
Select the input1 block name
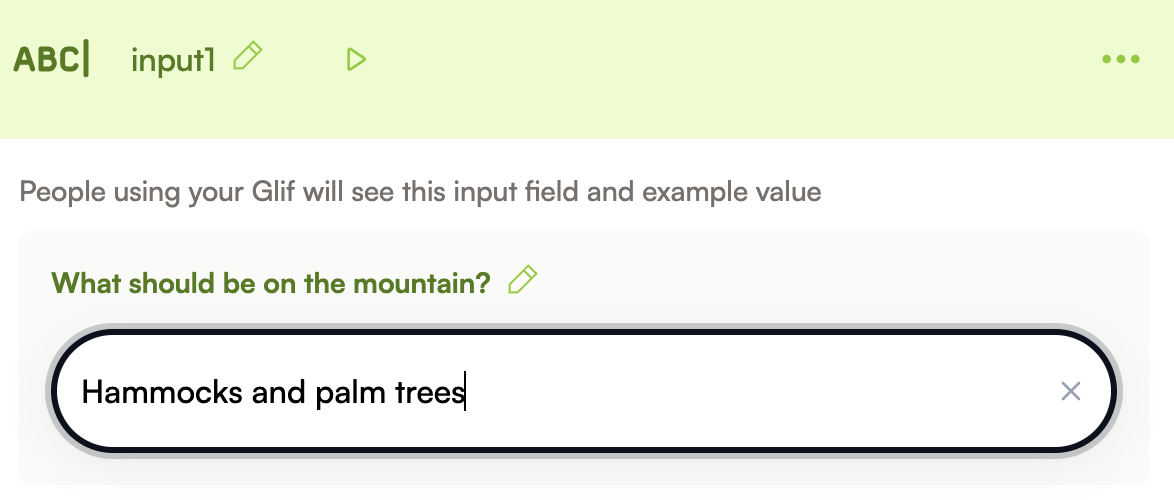[x=173, y=61]
